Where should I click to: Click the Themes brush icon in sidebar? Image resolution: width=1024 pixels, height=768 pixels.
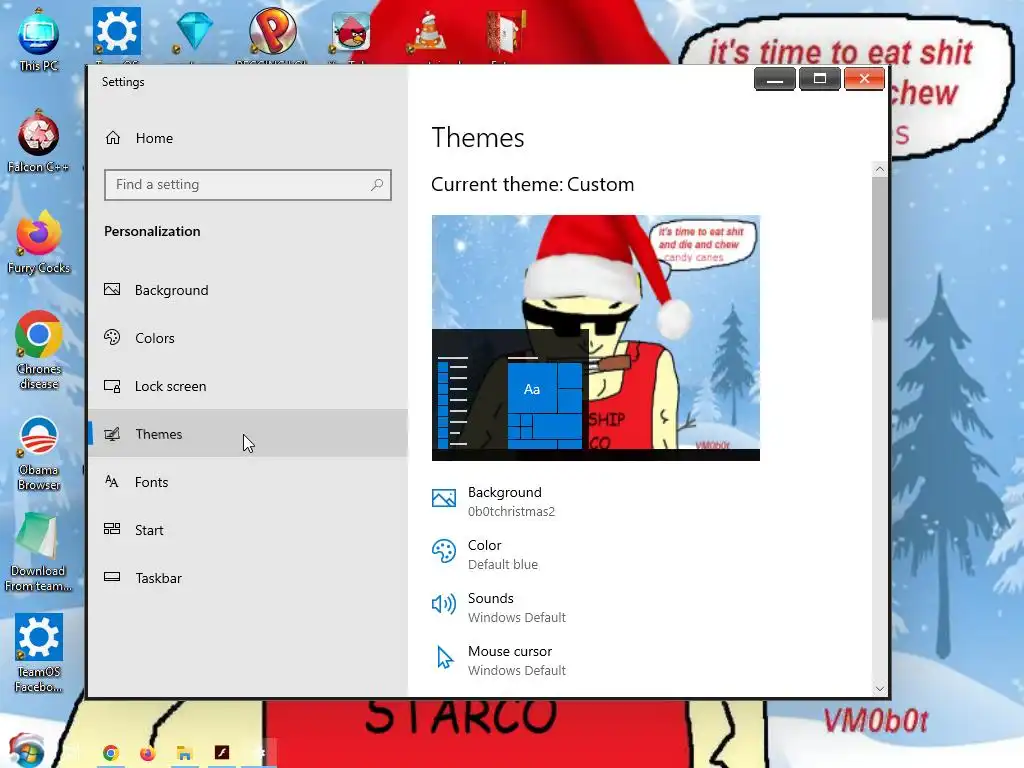tap(112, 434)
